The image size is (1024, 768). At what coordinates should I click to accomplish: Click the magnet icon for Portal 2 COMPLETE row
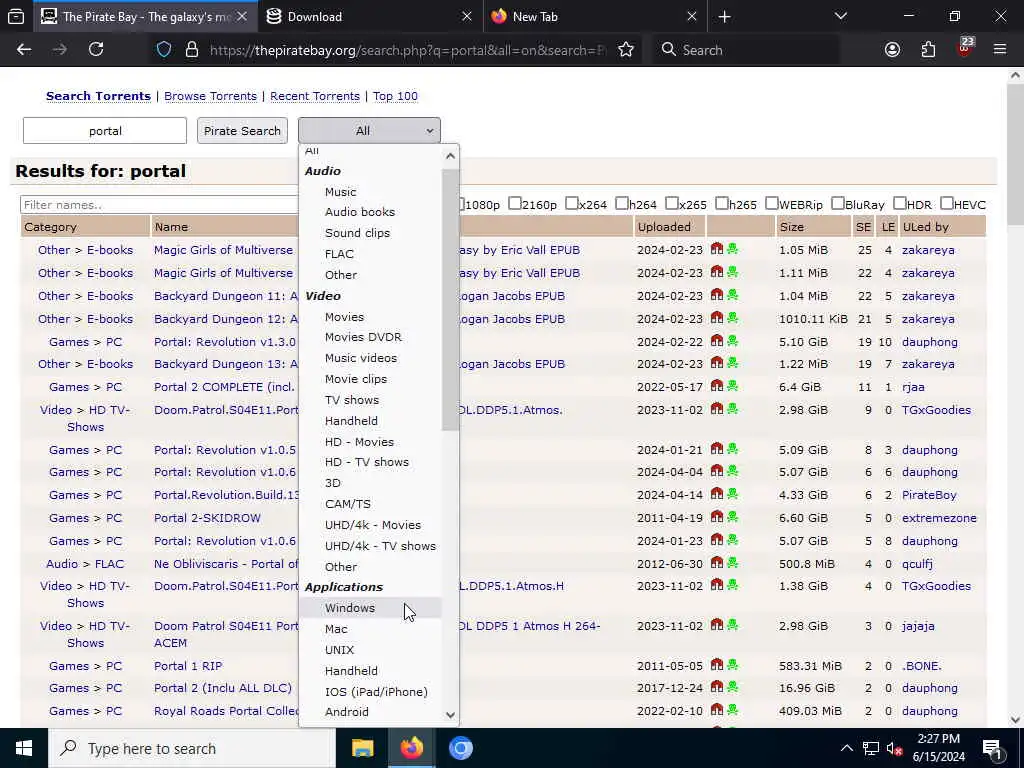tap(717, 385)
